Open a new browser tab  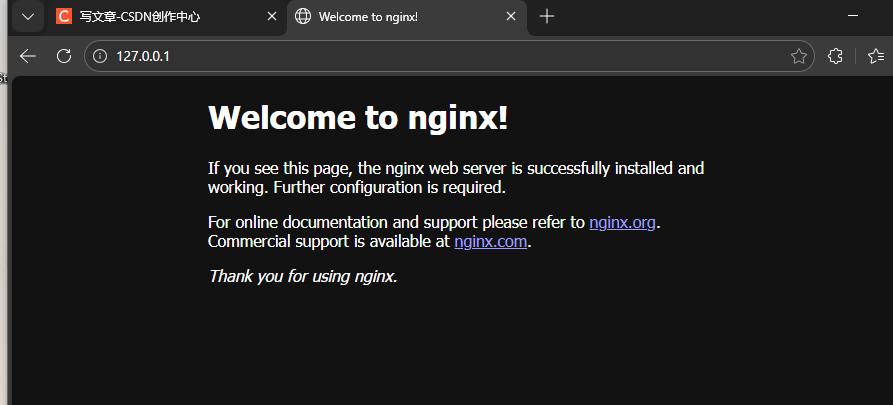tap(547, 17)
